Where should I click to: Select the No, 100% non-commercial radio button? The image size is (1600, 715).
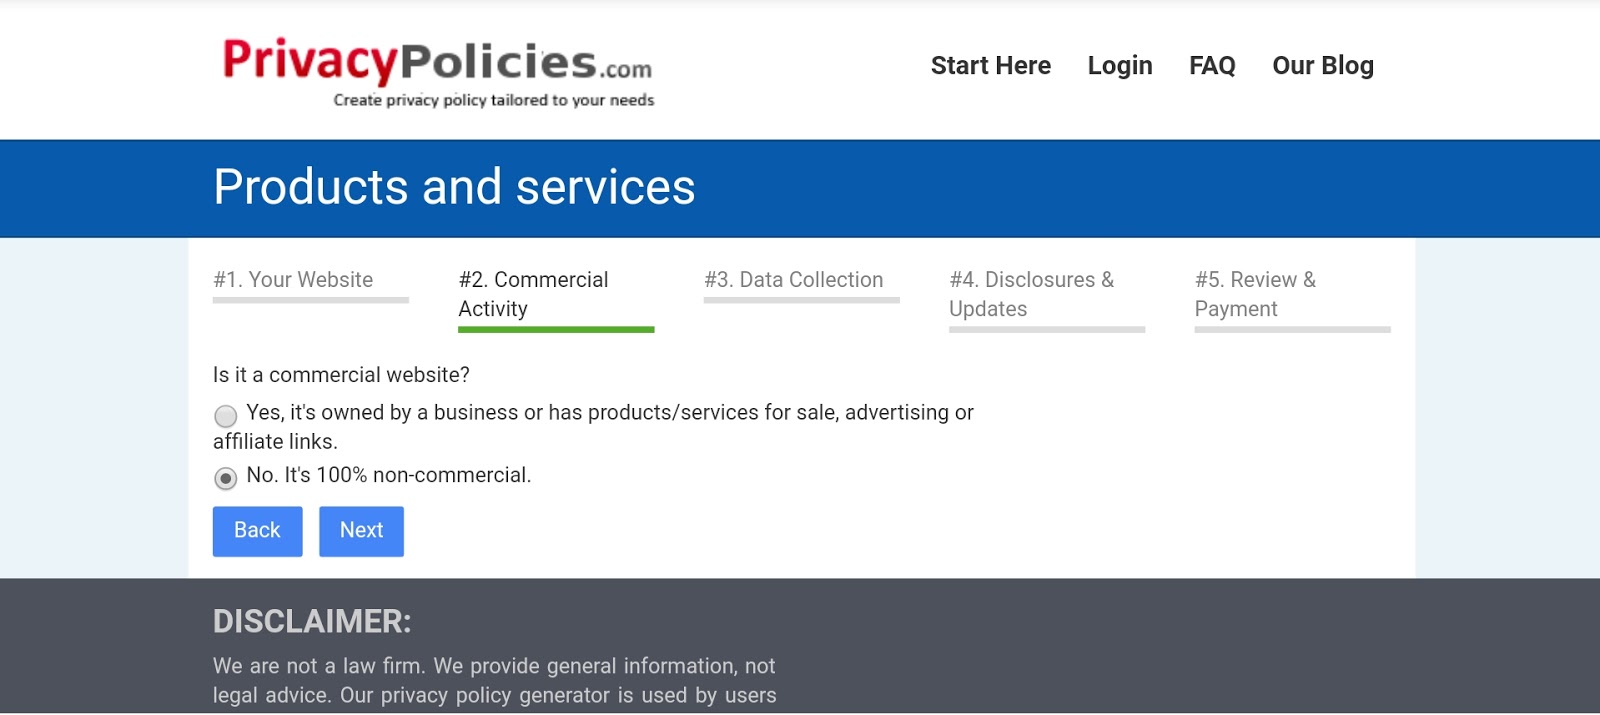(x=226, y=478)
